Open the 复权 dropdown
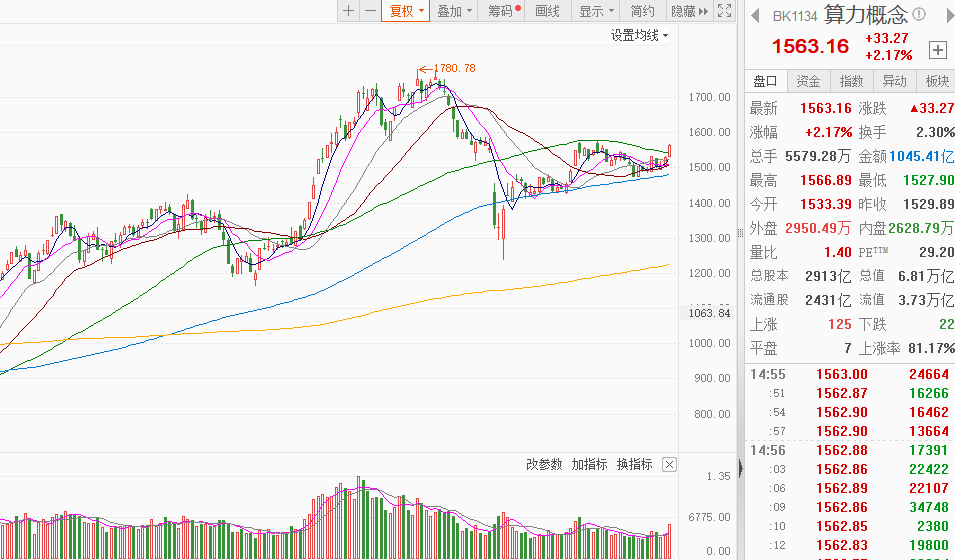The height and width of the screenshot is (560, 955). [x=406, y=11]
